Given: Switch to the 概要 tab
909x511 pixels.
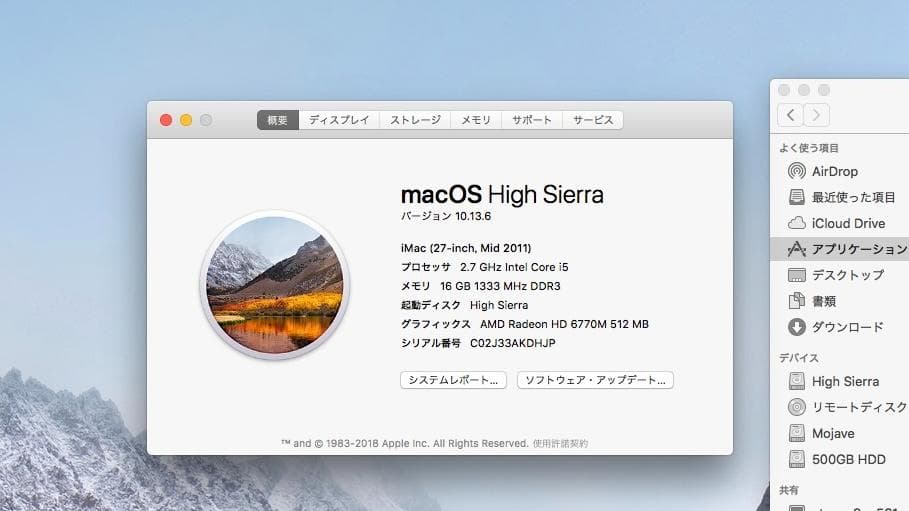Looking at the screenshot, I should pyautogui.click(x=278, y=120).
